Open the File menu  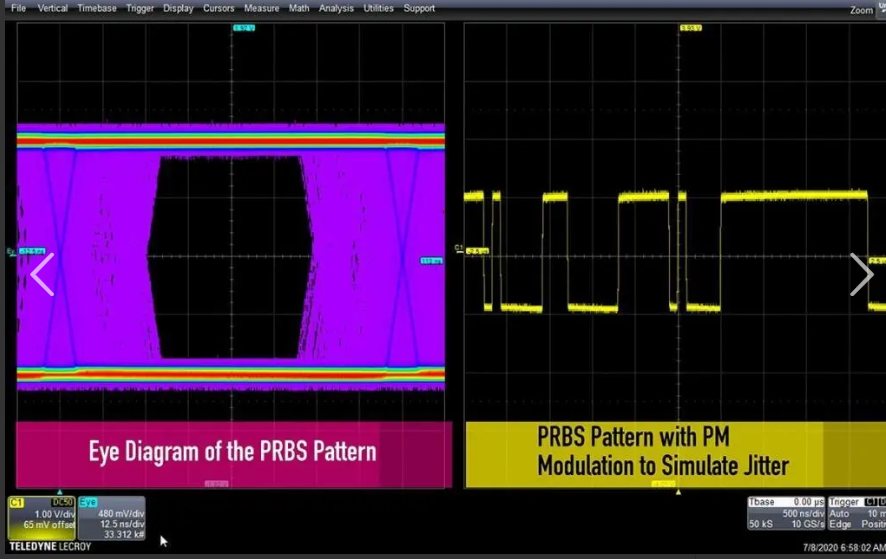point(18,8)
